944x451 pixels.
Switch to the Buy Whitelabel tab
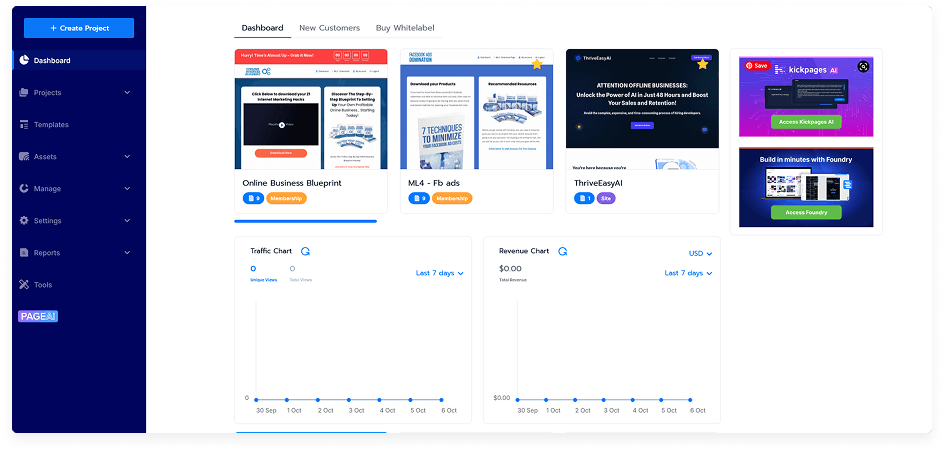(410, 28)
